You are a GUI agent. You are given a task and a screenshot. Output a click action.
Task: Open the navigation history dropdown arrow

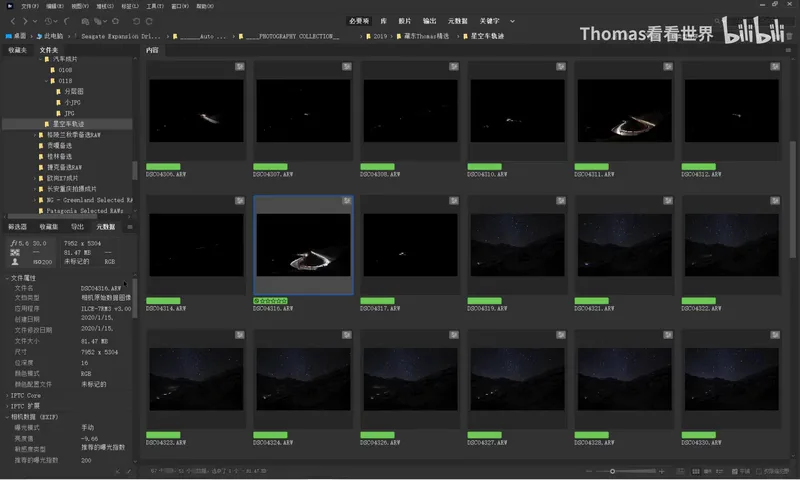pos(35,21)
